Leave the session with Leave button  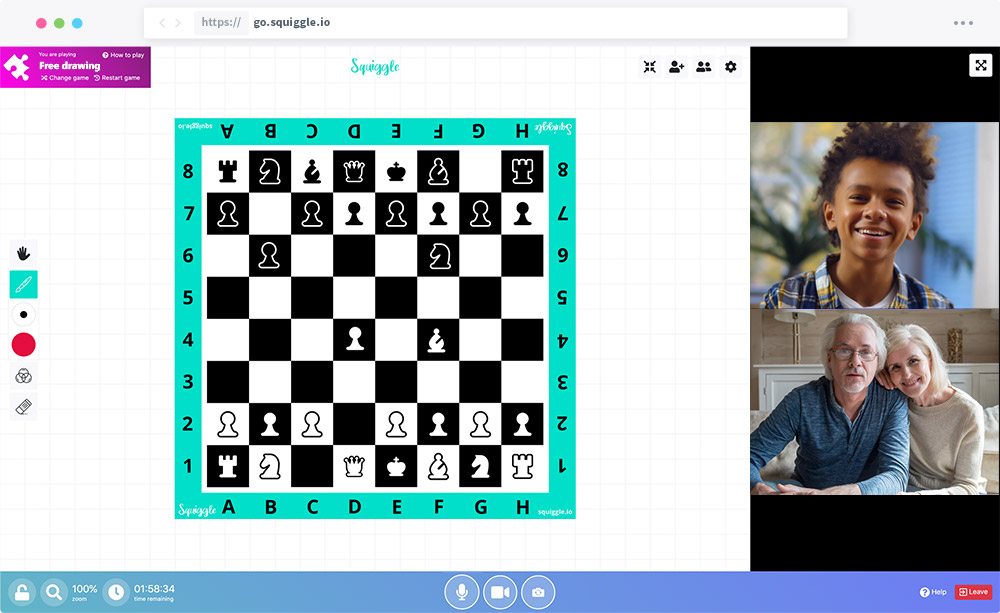coord(973,592)
